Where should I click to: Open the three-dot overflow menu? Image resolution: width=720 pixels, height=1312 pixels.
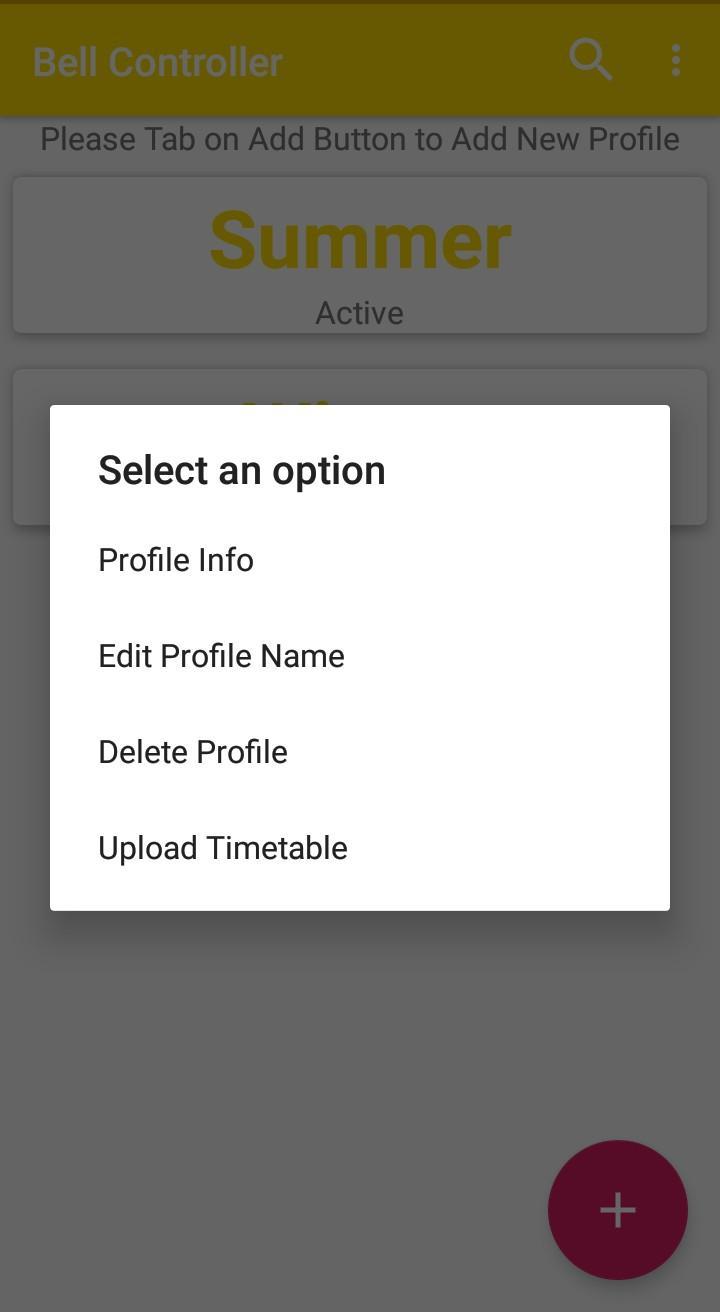pos(676,60)
